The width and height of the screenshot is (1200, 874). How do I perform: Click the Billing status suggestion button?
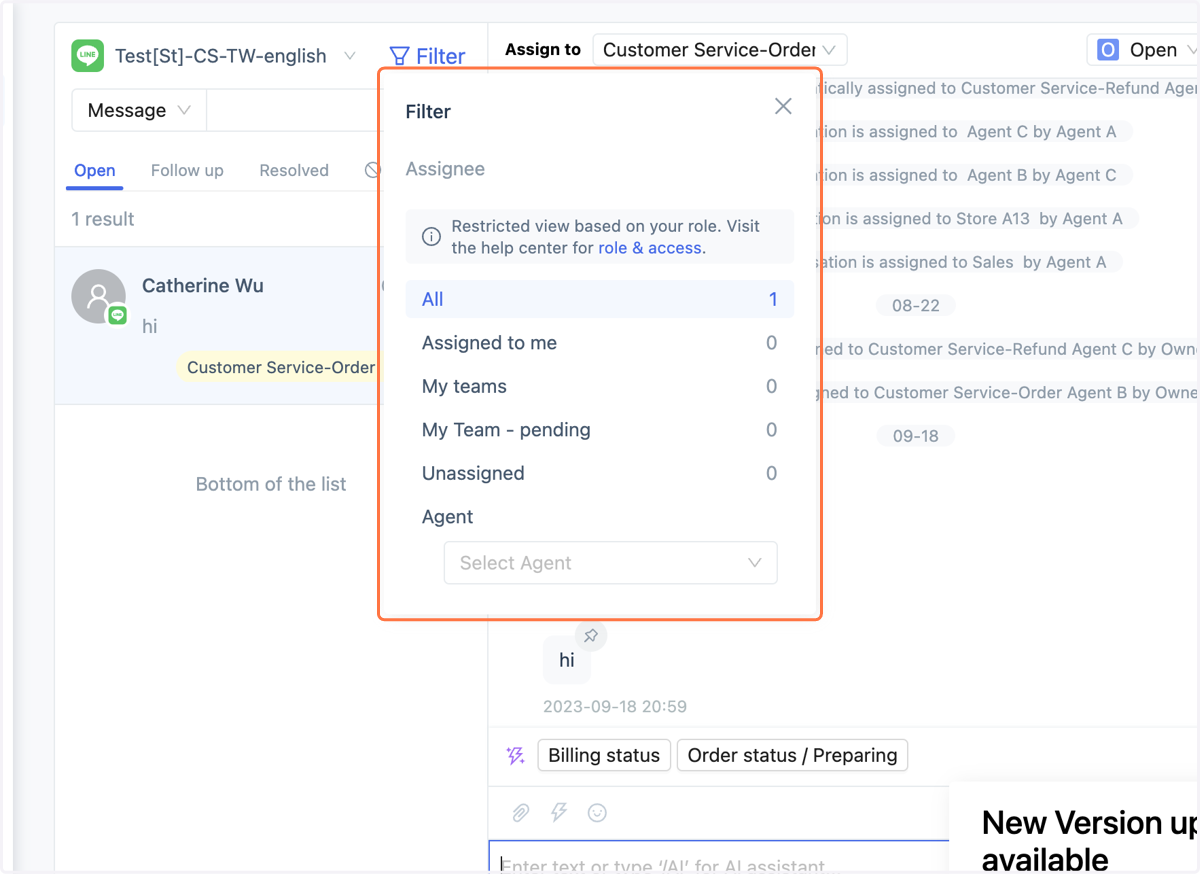pos(604,755)
